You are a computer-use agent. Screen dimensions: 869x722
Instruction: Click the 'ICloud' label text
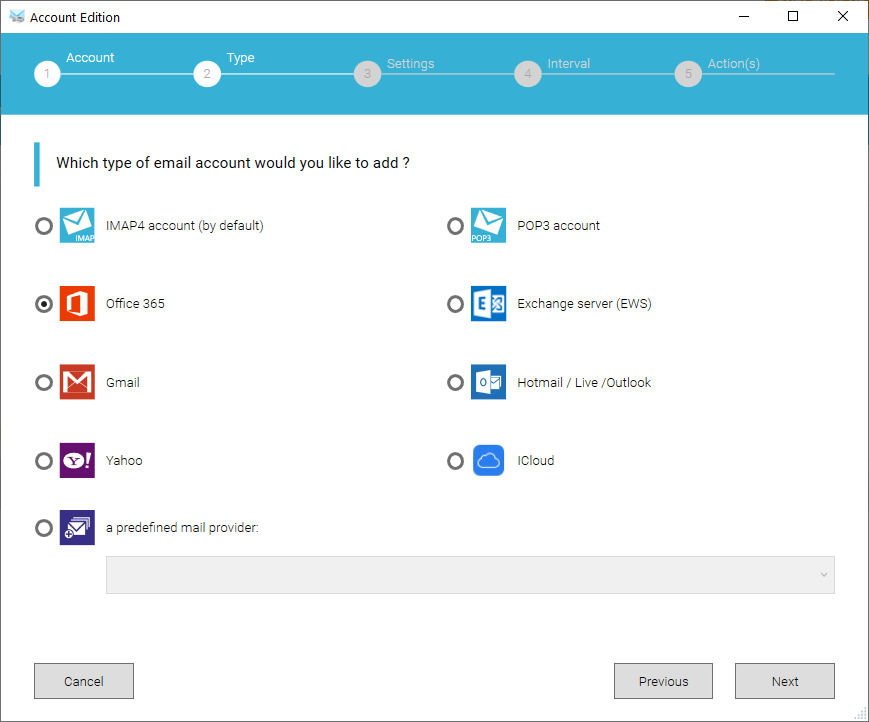(x=535, y=460)
